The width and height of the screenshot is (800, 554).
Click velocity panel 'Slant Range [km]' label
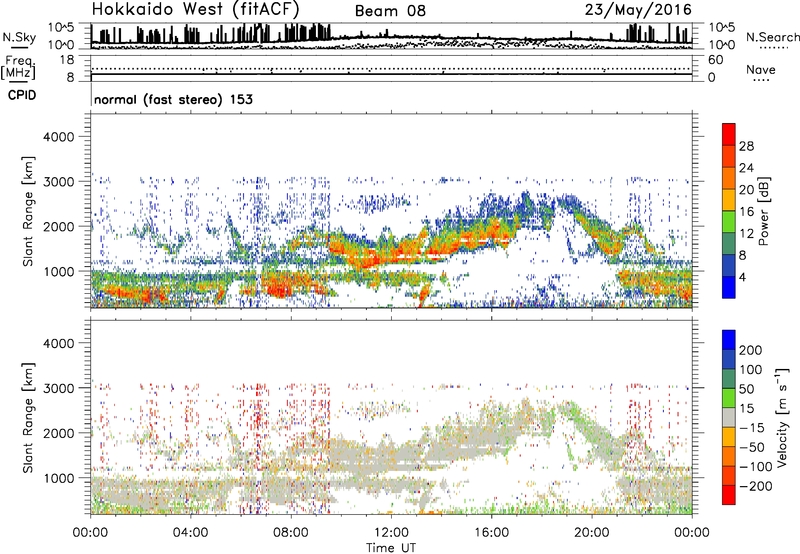coord(29,418)
